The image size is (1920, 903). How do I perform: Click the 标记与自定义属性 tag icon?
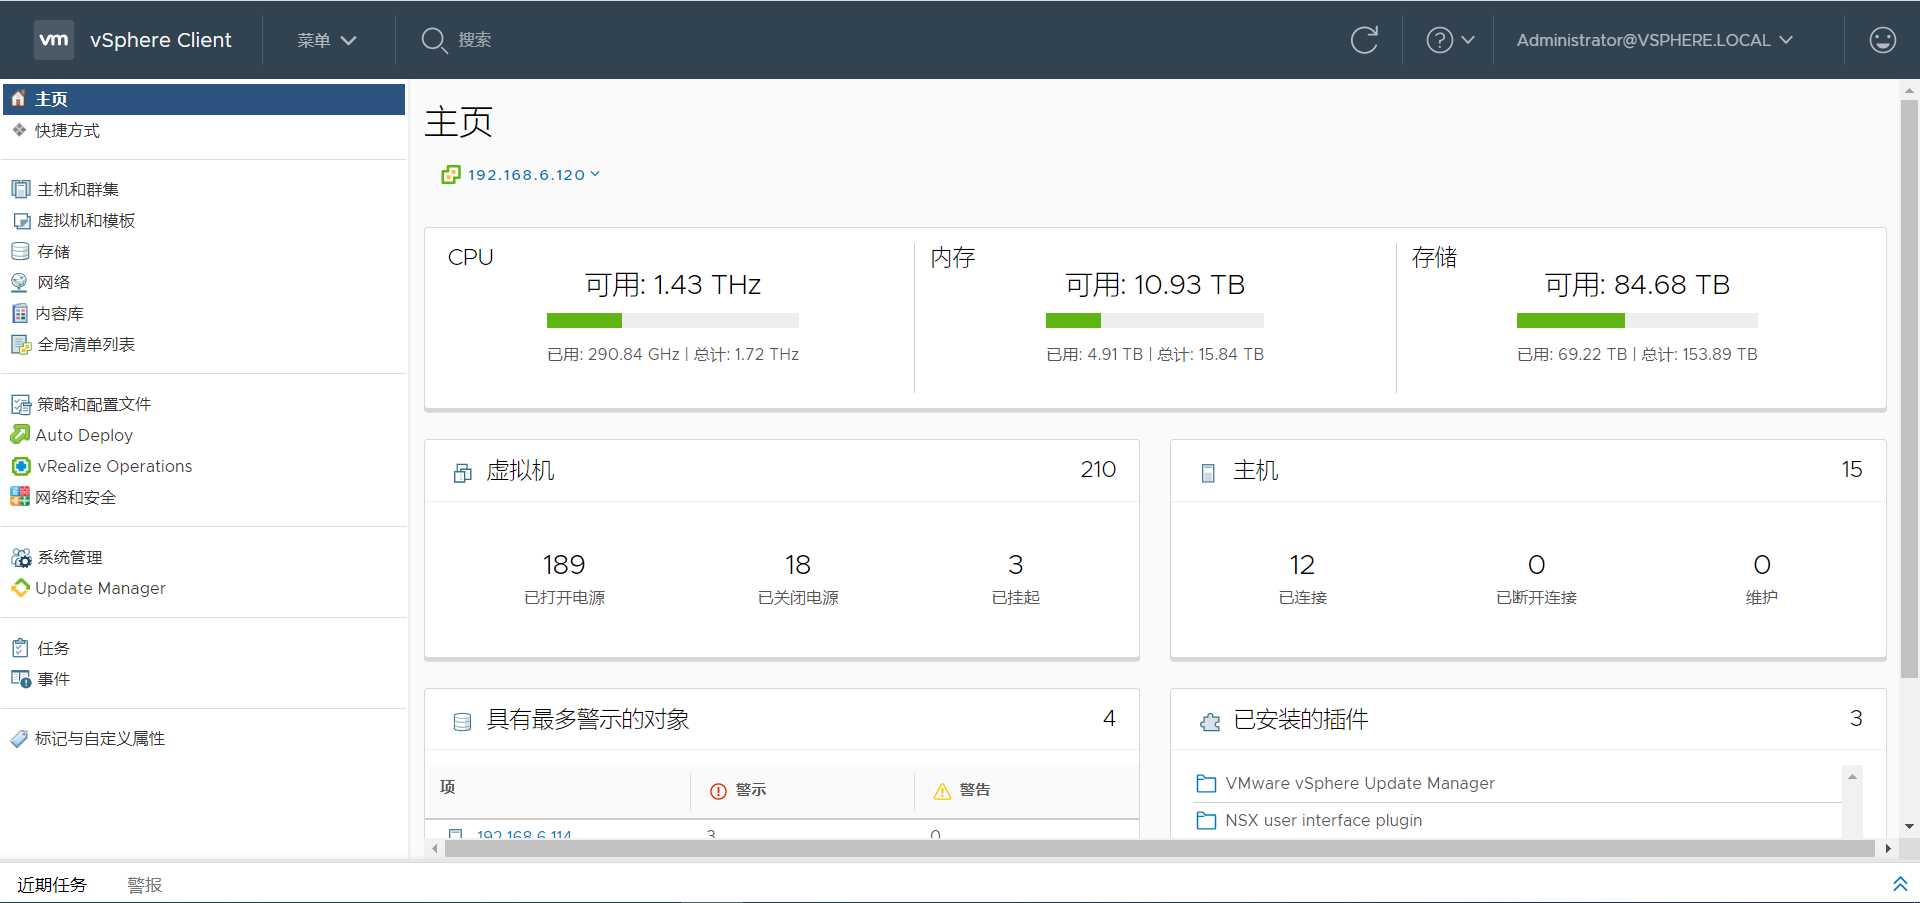19,738
